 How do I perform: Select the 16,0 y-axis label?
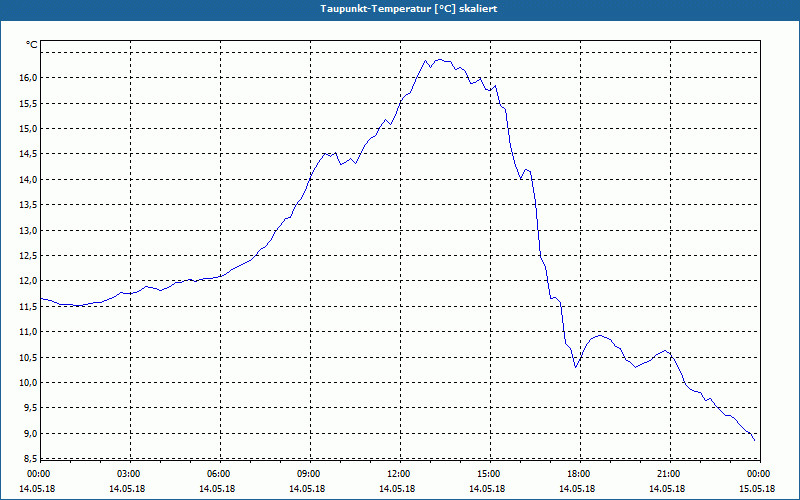(x=29, y=78)
